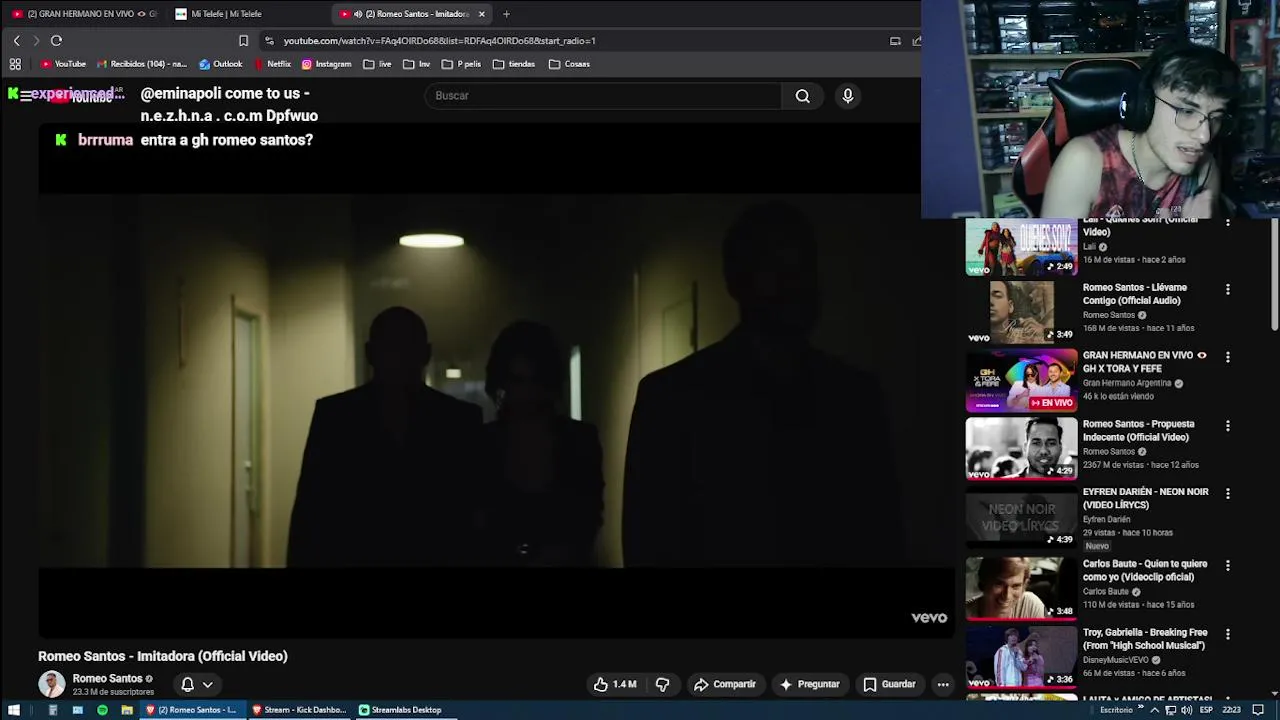The image size is (1280, 720).
Task: Dislike the video with thumbs down
Action: (662, 684)
